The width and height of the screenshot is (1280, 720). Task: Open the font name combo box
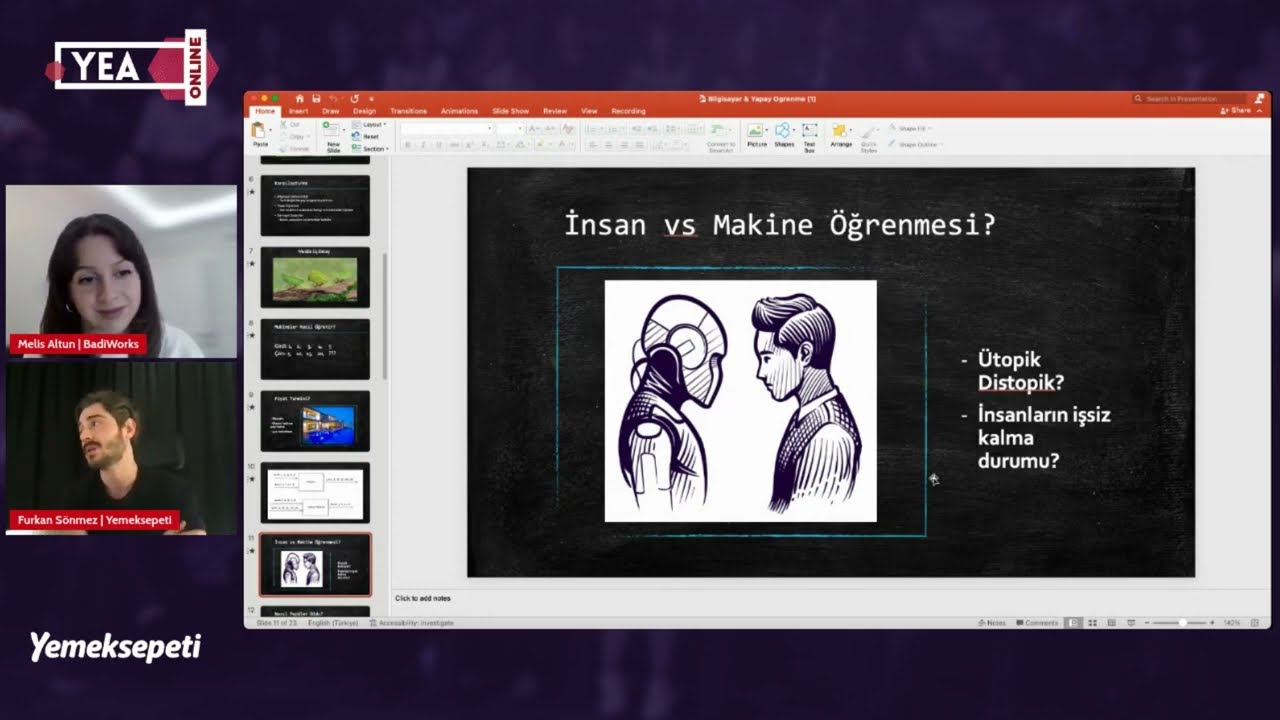[x=447, y=128]
